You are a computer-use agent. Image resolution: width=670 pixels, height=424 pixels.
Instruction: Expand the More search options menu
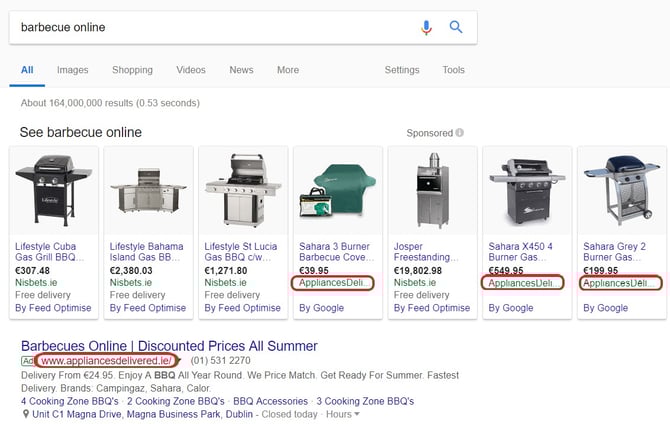(288, 70)
